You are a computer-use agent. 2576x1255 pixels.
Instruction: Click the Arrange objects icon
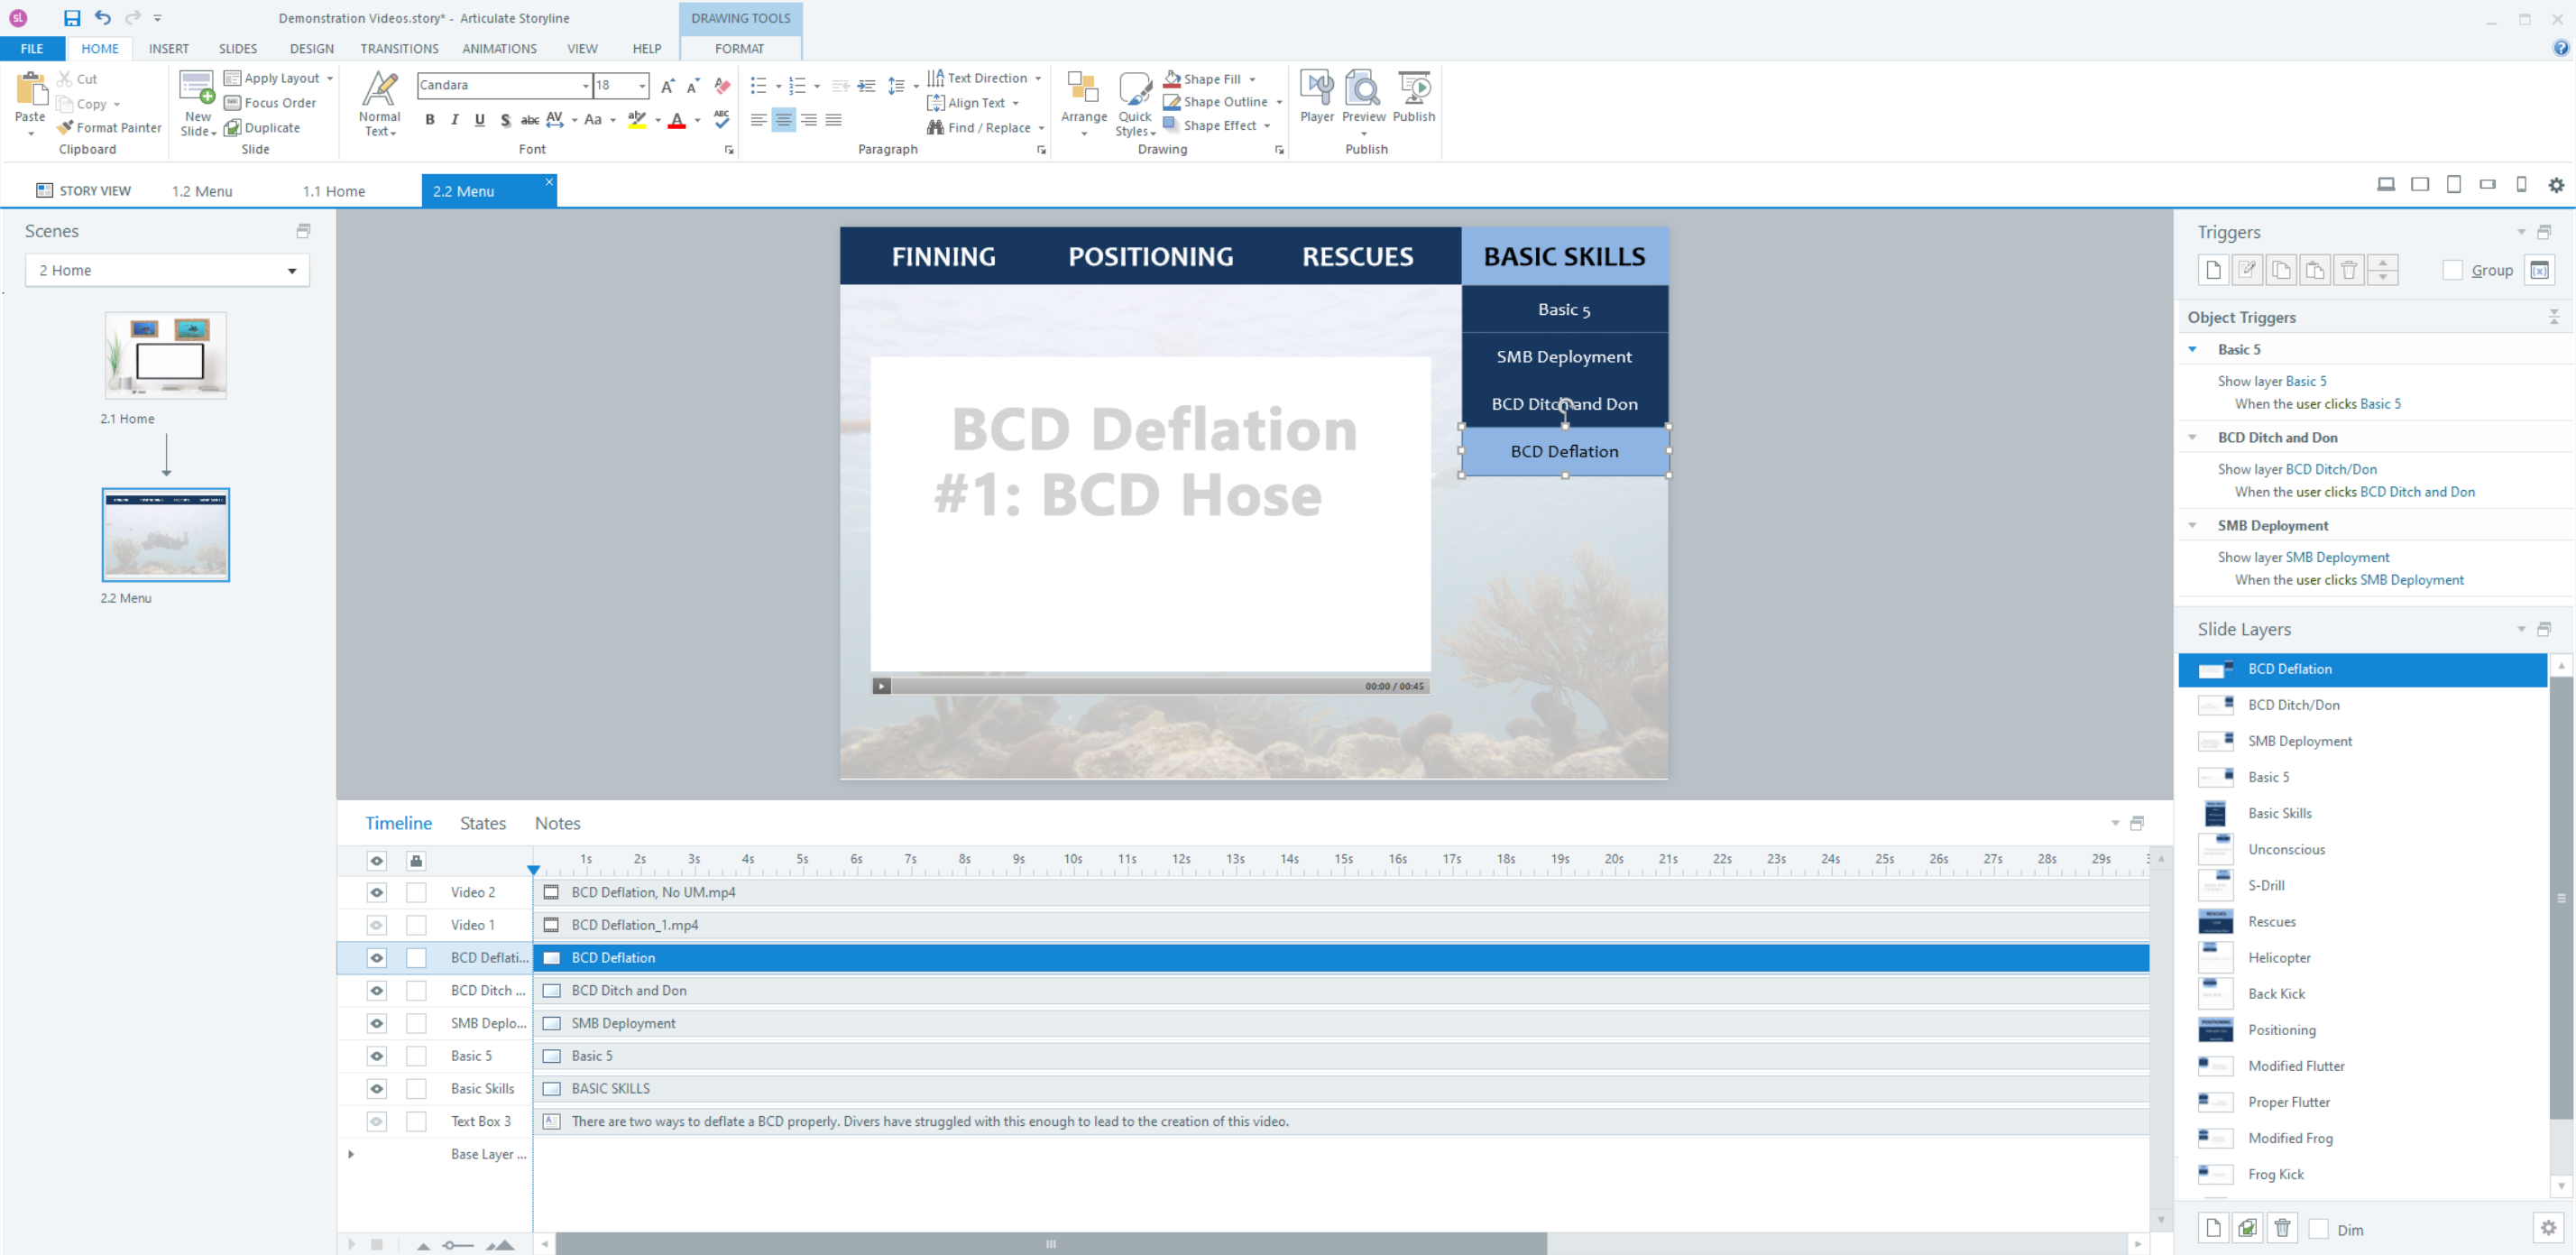[x=1083, y=88]
